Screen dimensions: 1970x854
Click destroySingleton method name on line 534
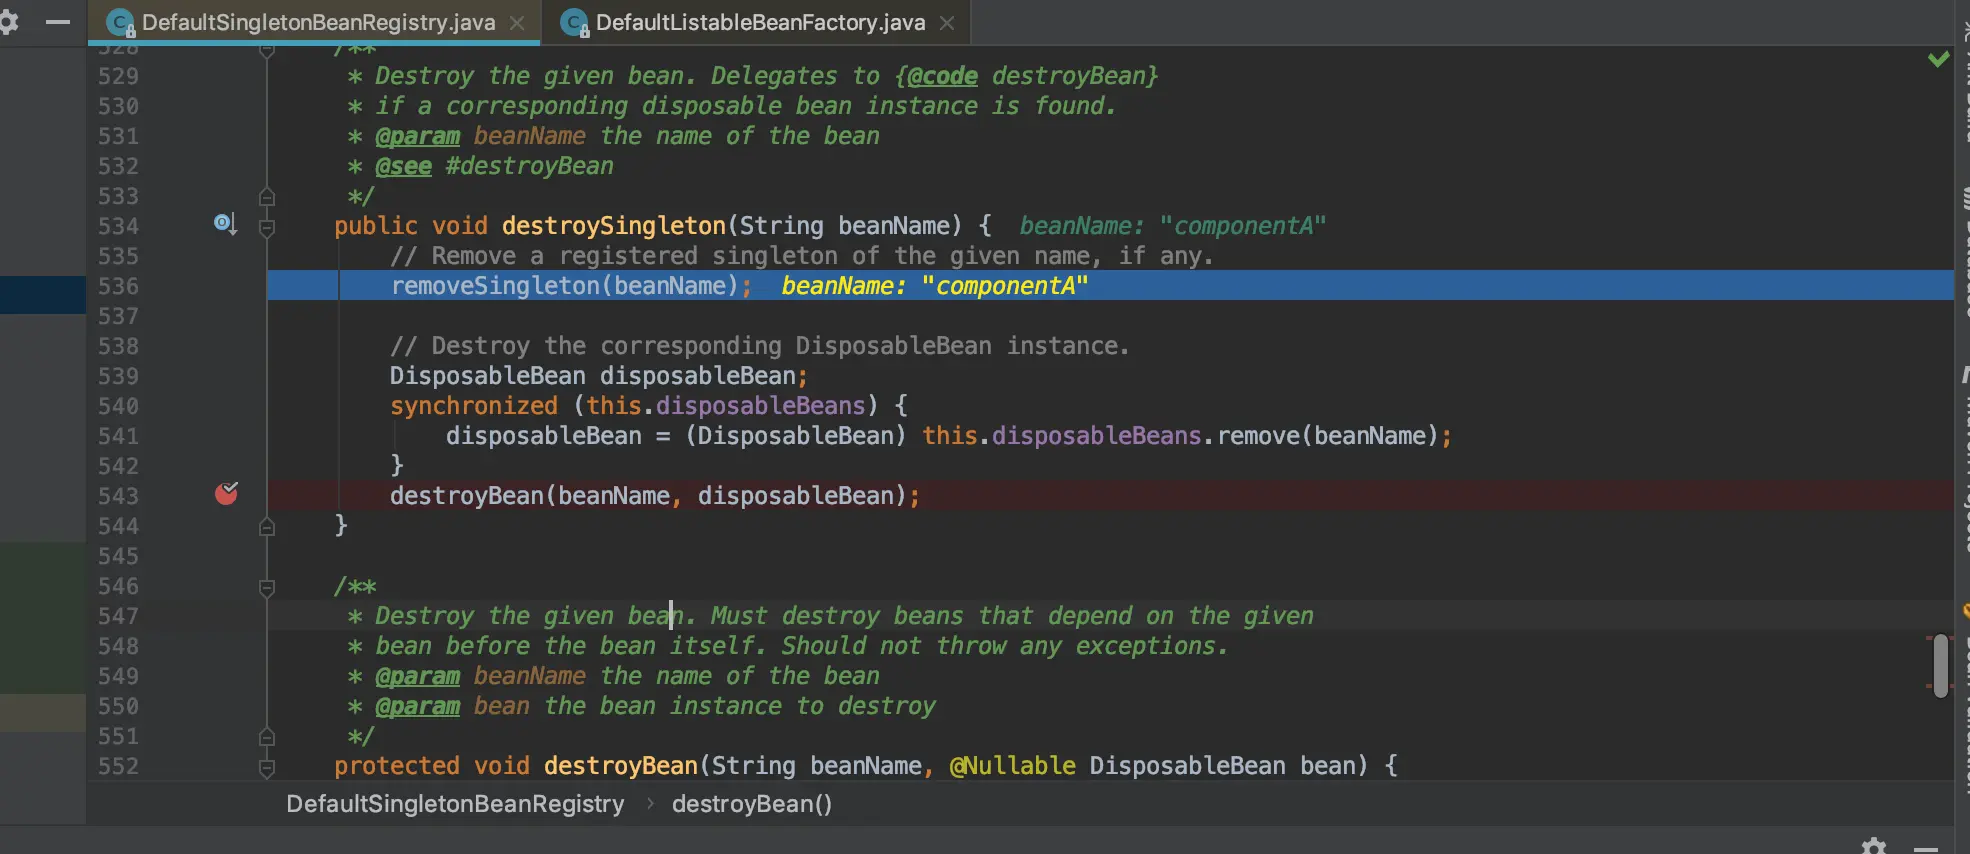click(x=614, y=226)
